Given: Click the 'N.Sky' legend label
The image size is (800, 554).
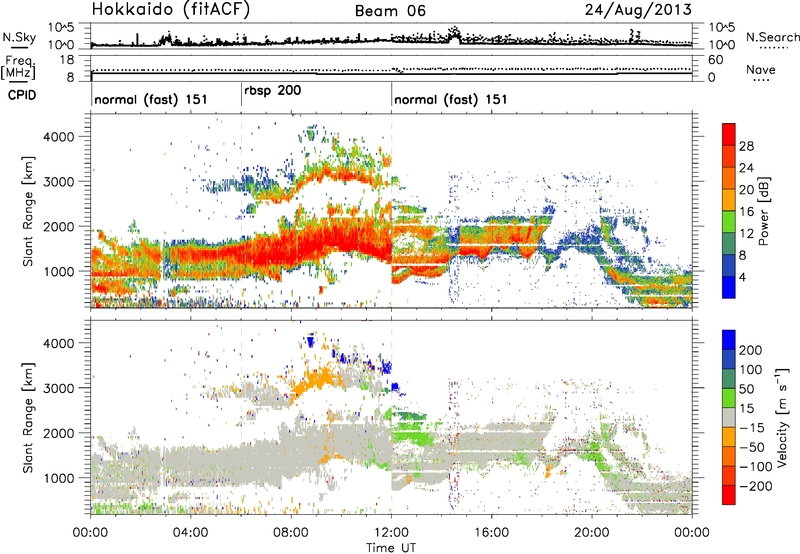Looking at the screenshot, I should point(19,37).
